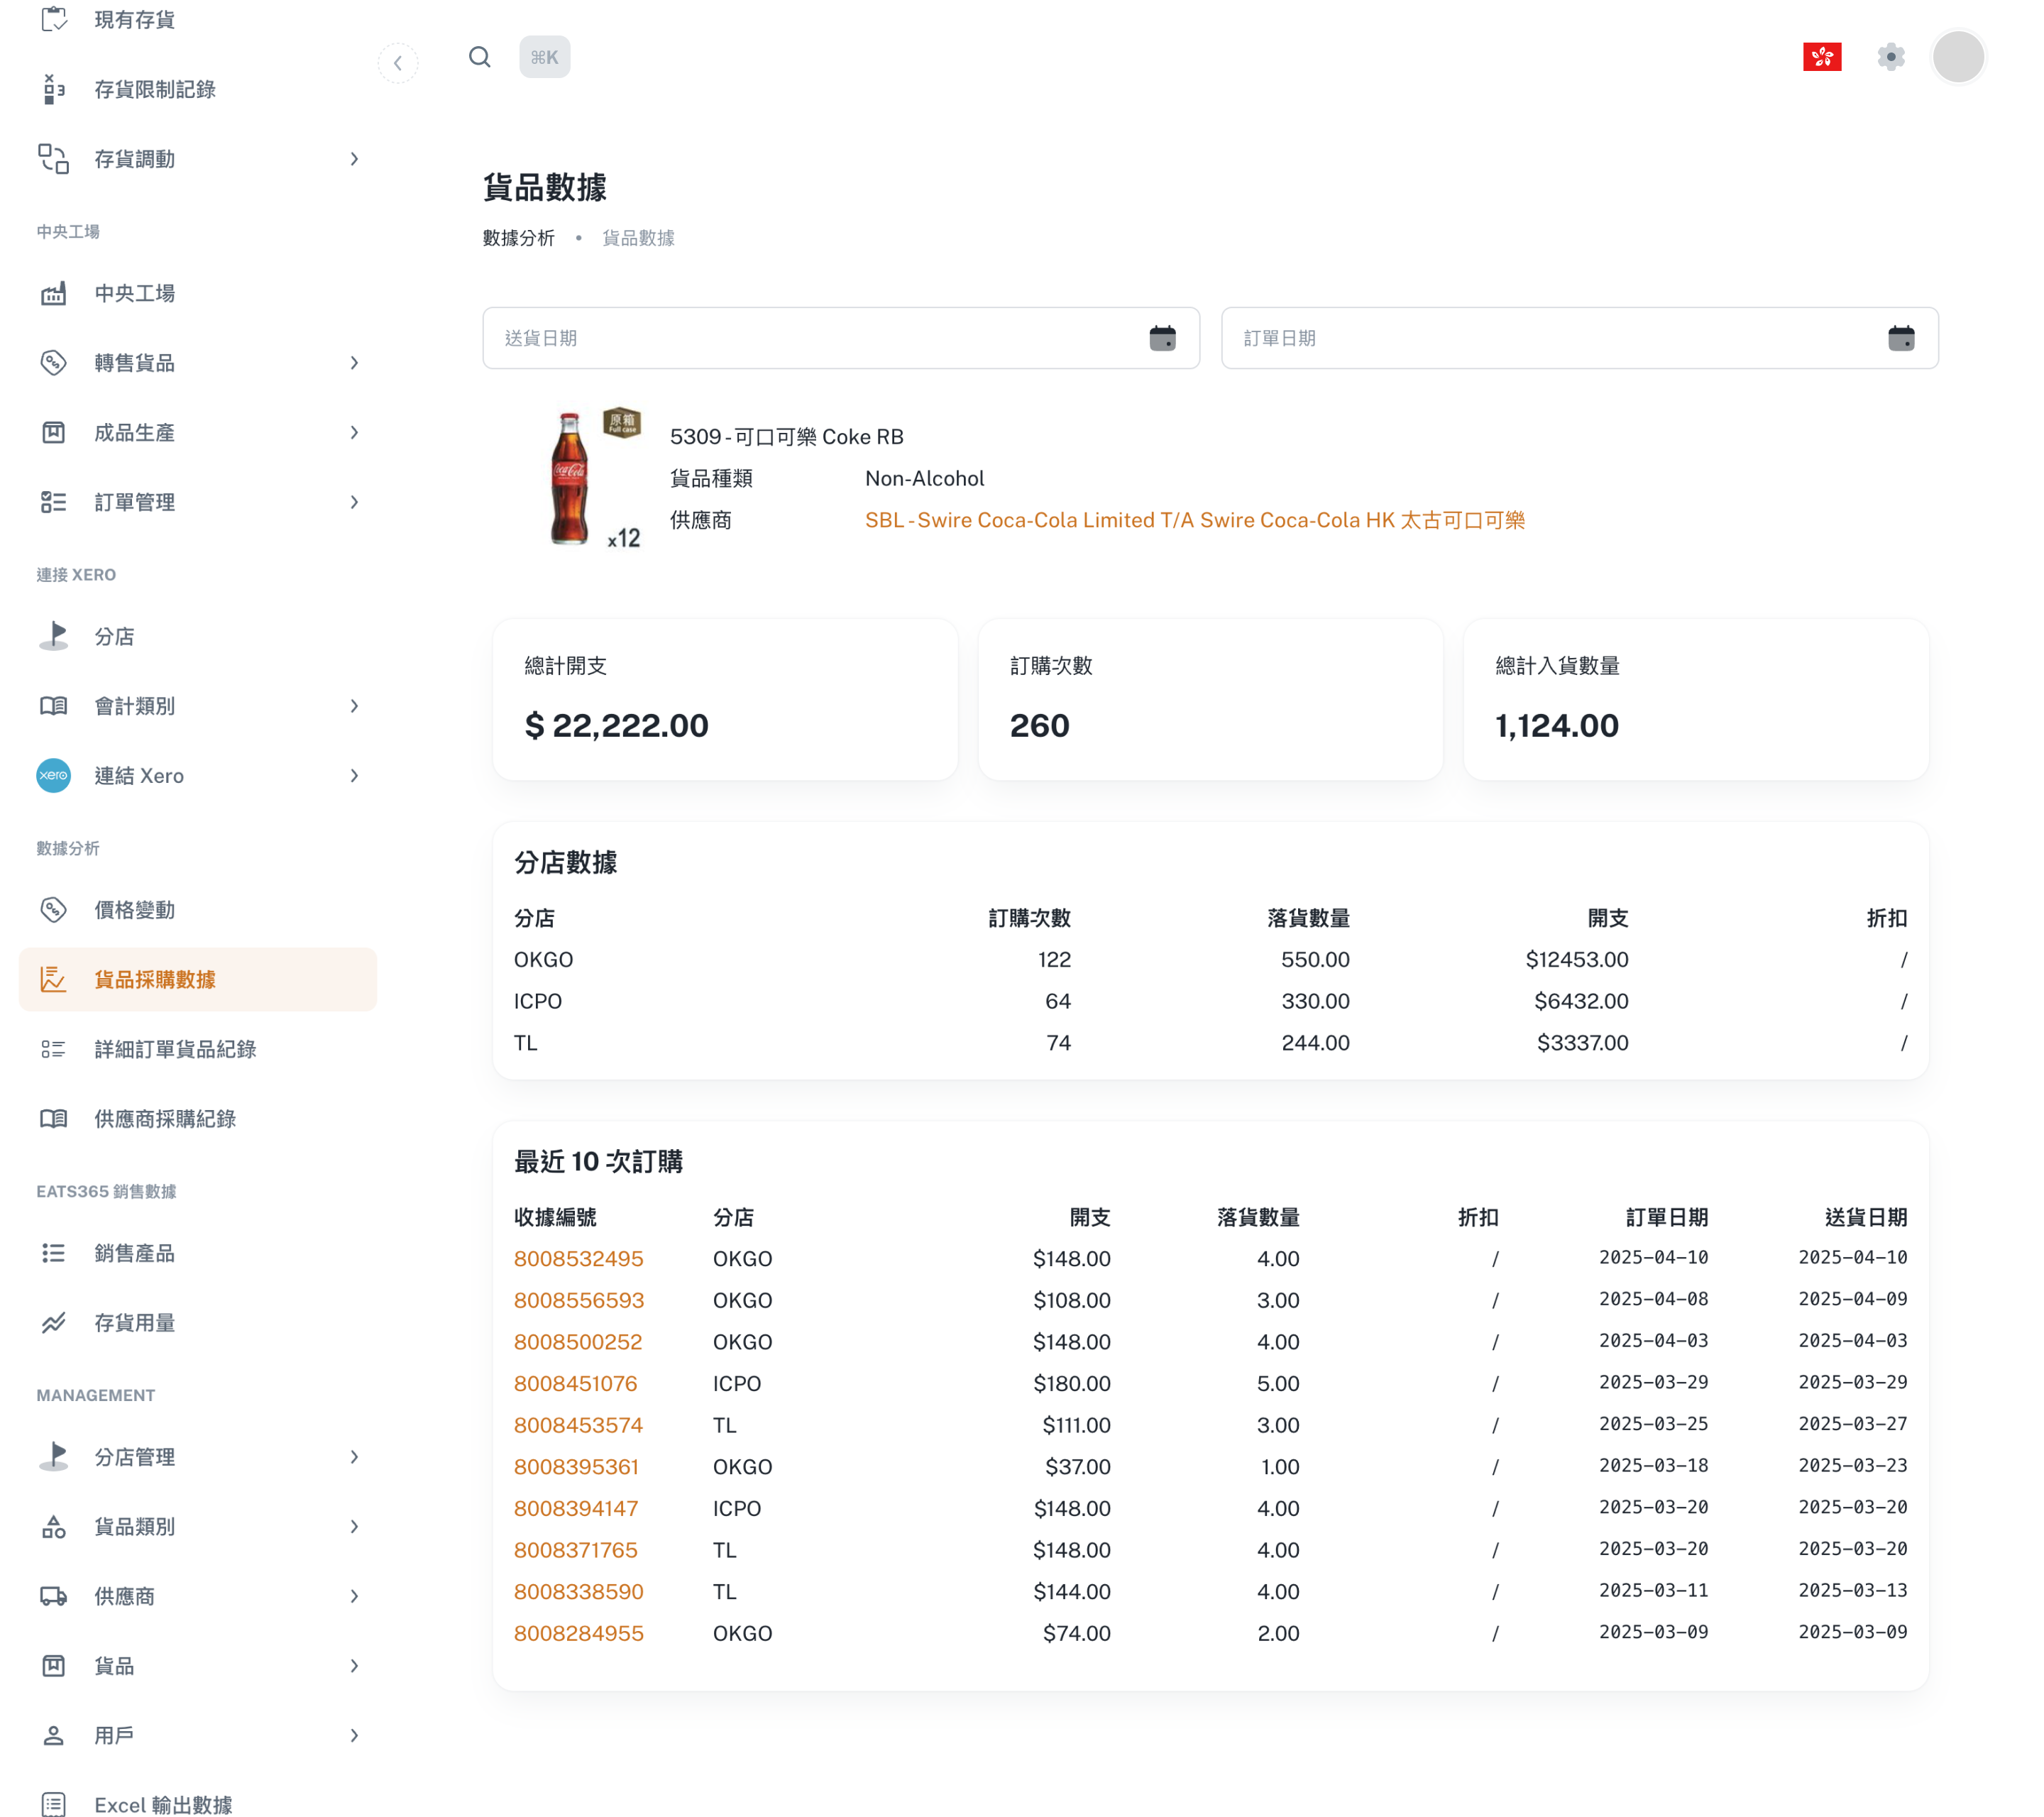Image resolution: width=2044 pixels, height=1817 pixels.
Task: Click the 供應商 truck icon
Action: tap(54, 1596)
